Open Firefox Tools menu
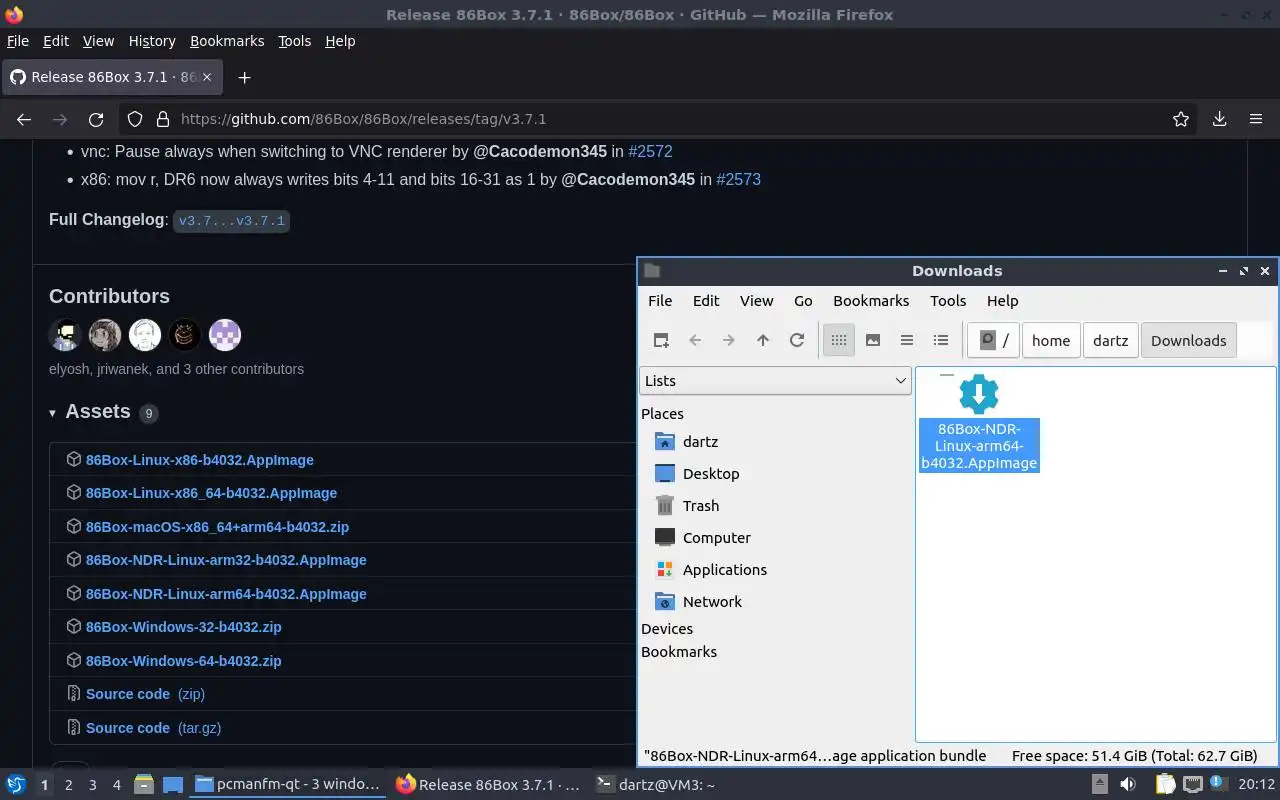The image size is (1280, 800). pyautogui.click(x=294, y=41)
